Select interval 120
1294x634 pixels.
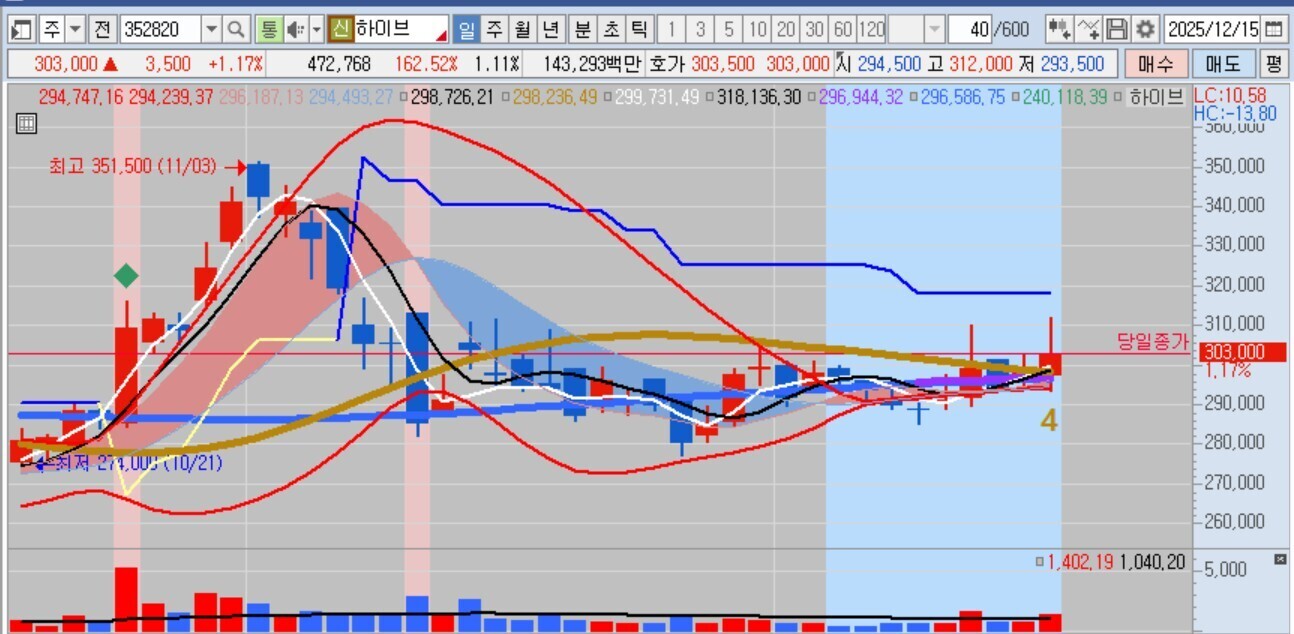[x=872, y=29]
